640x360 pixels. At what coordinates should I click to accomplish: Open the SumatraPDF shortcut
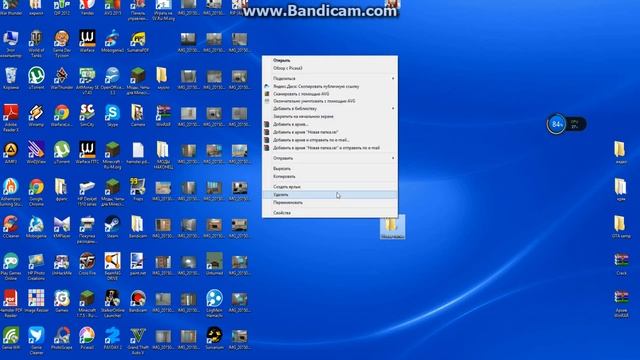pyautogui.click(x=138, y=42)
